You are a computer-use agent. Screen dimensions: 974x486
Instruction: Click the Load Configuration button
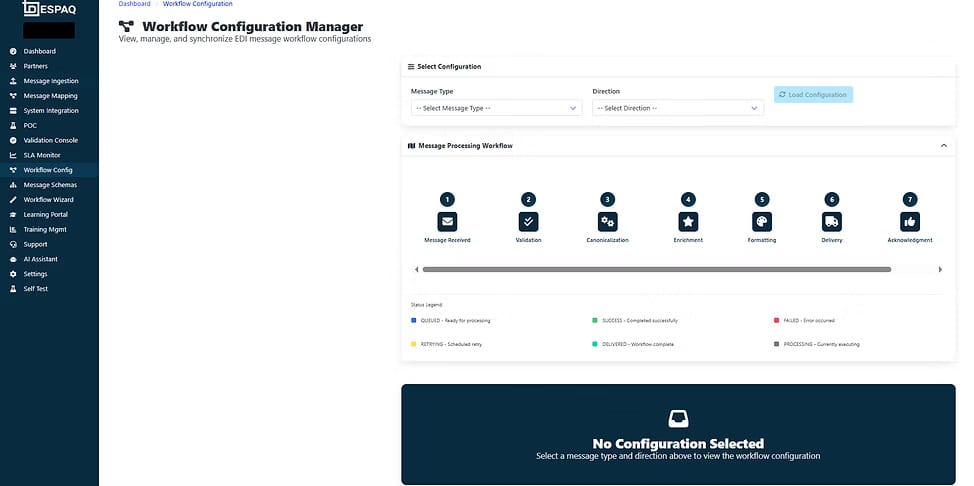coord(813,94)
